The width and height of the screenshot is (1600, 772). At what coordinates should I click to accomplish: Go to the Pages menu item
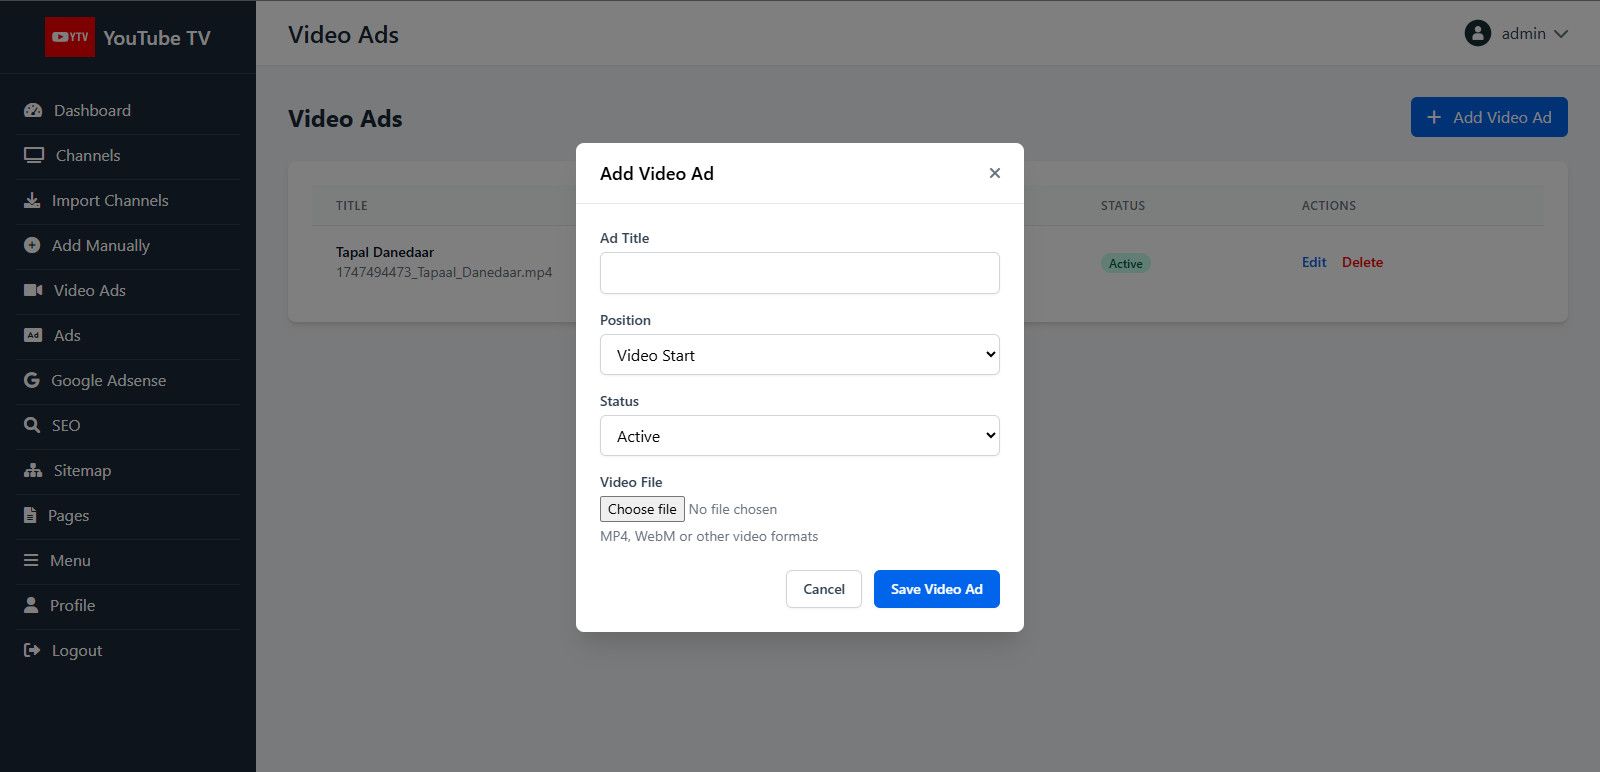[x=68, y=516]
